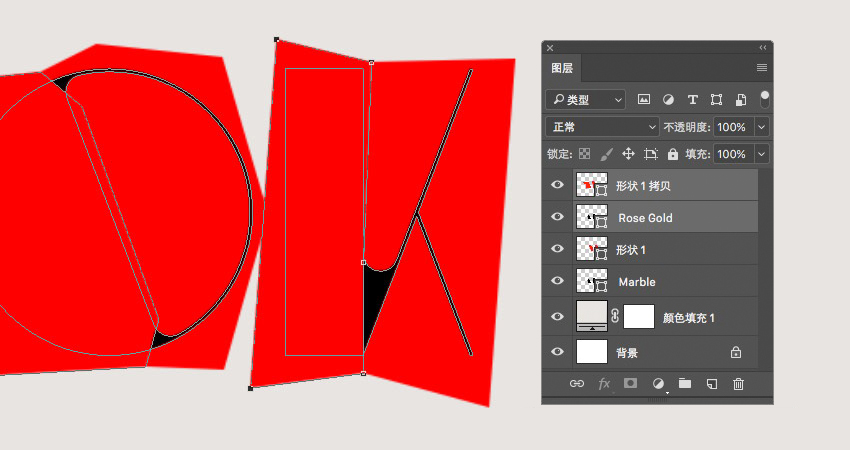
Task: Click the bottom-left path anchor point
Action: point(250,388)
